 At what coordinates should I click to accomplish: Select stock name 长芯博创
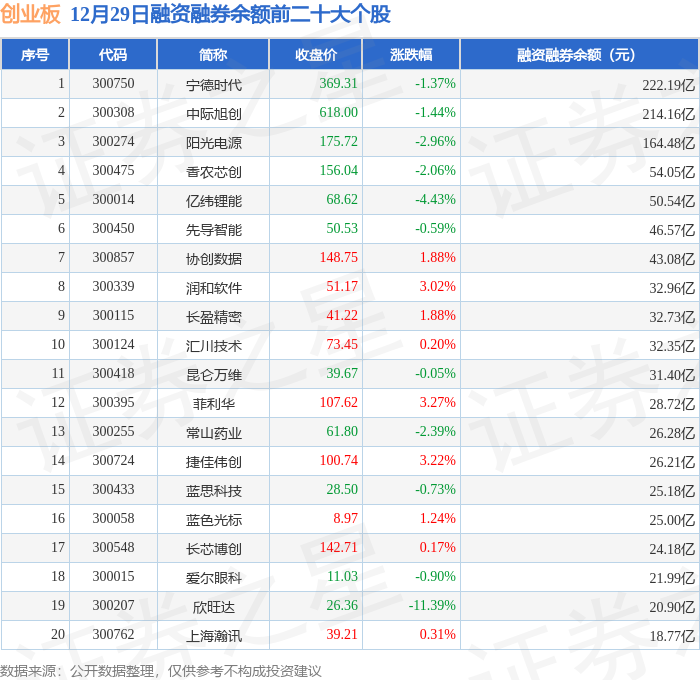point(214,549)
